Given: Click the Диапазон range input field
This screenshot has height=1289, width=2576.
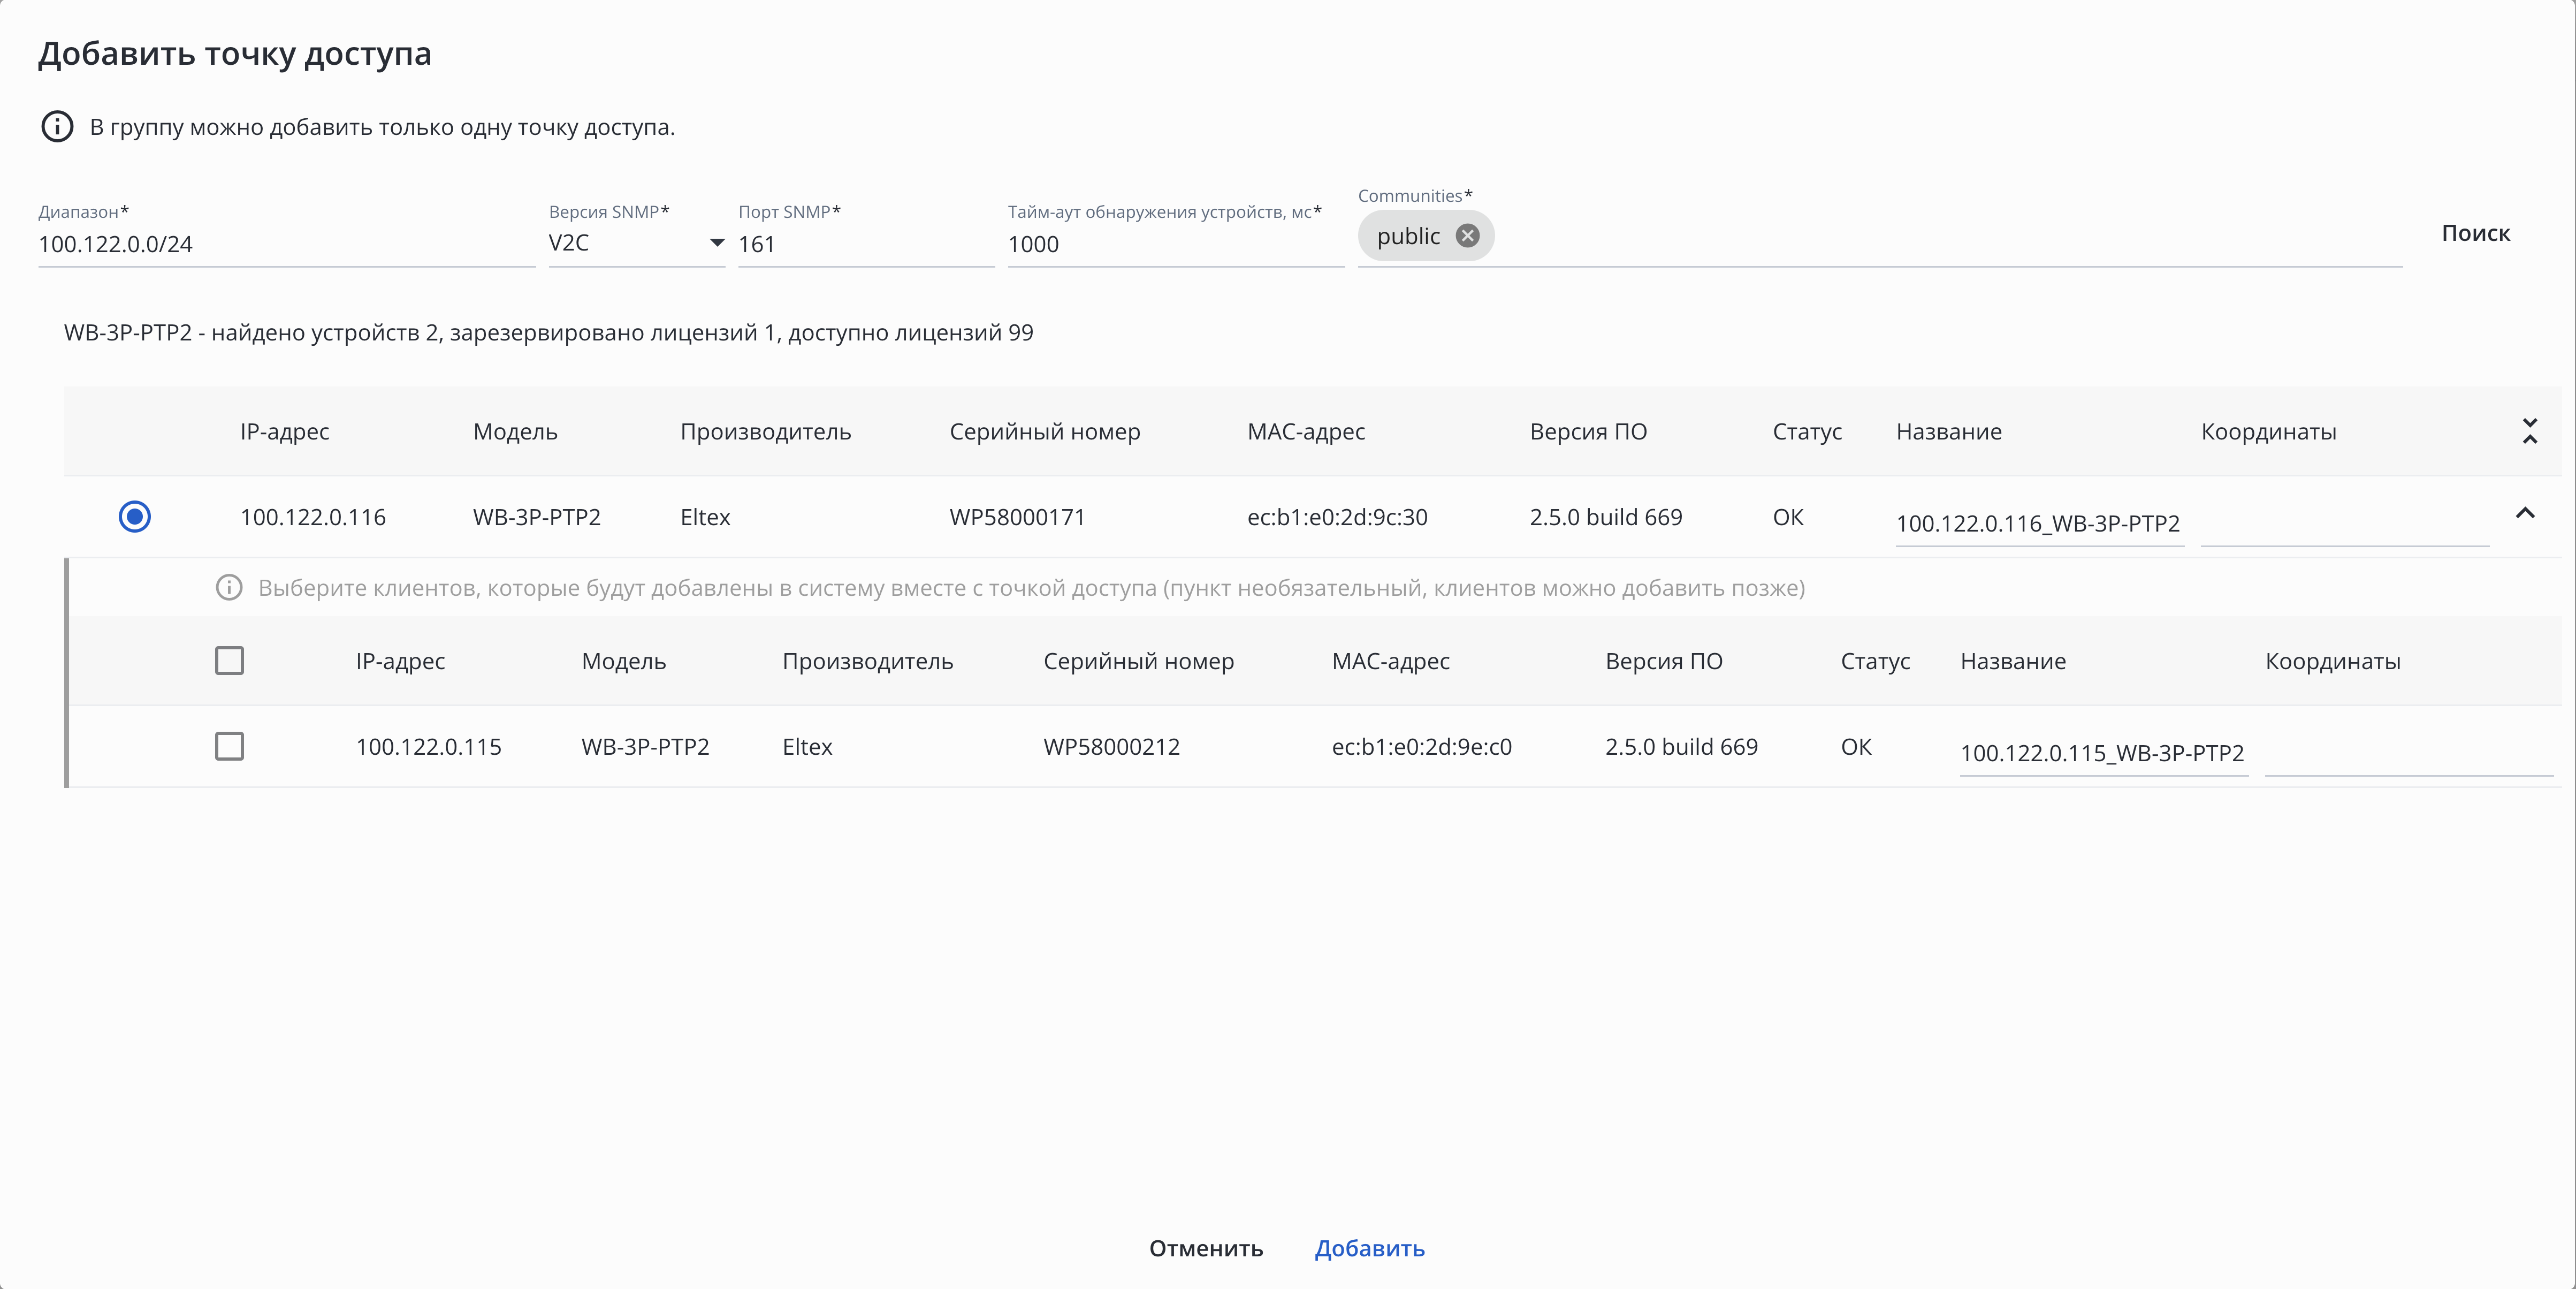Looking at the screenshot, I should 285,244.
